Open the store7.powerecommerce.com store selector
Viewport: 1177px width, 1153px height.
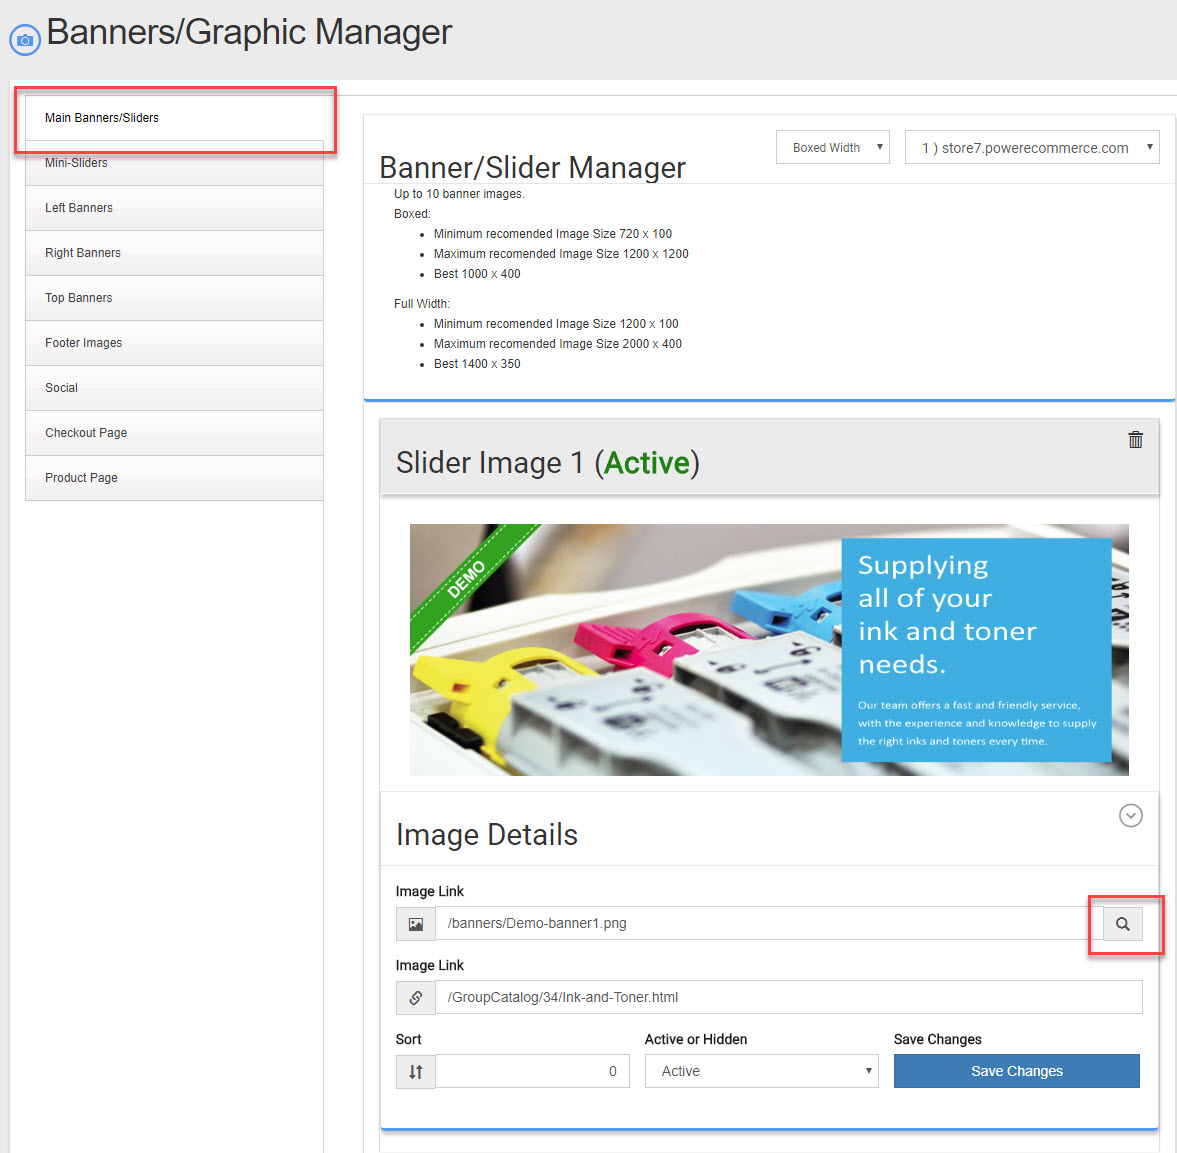[1031, 148]
